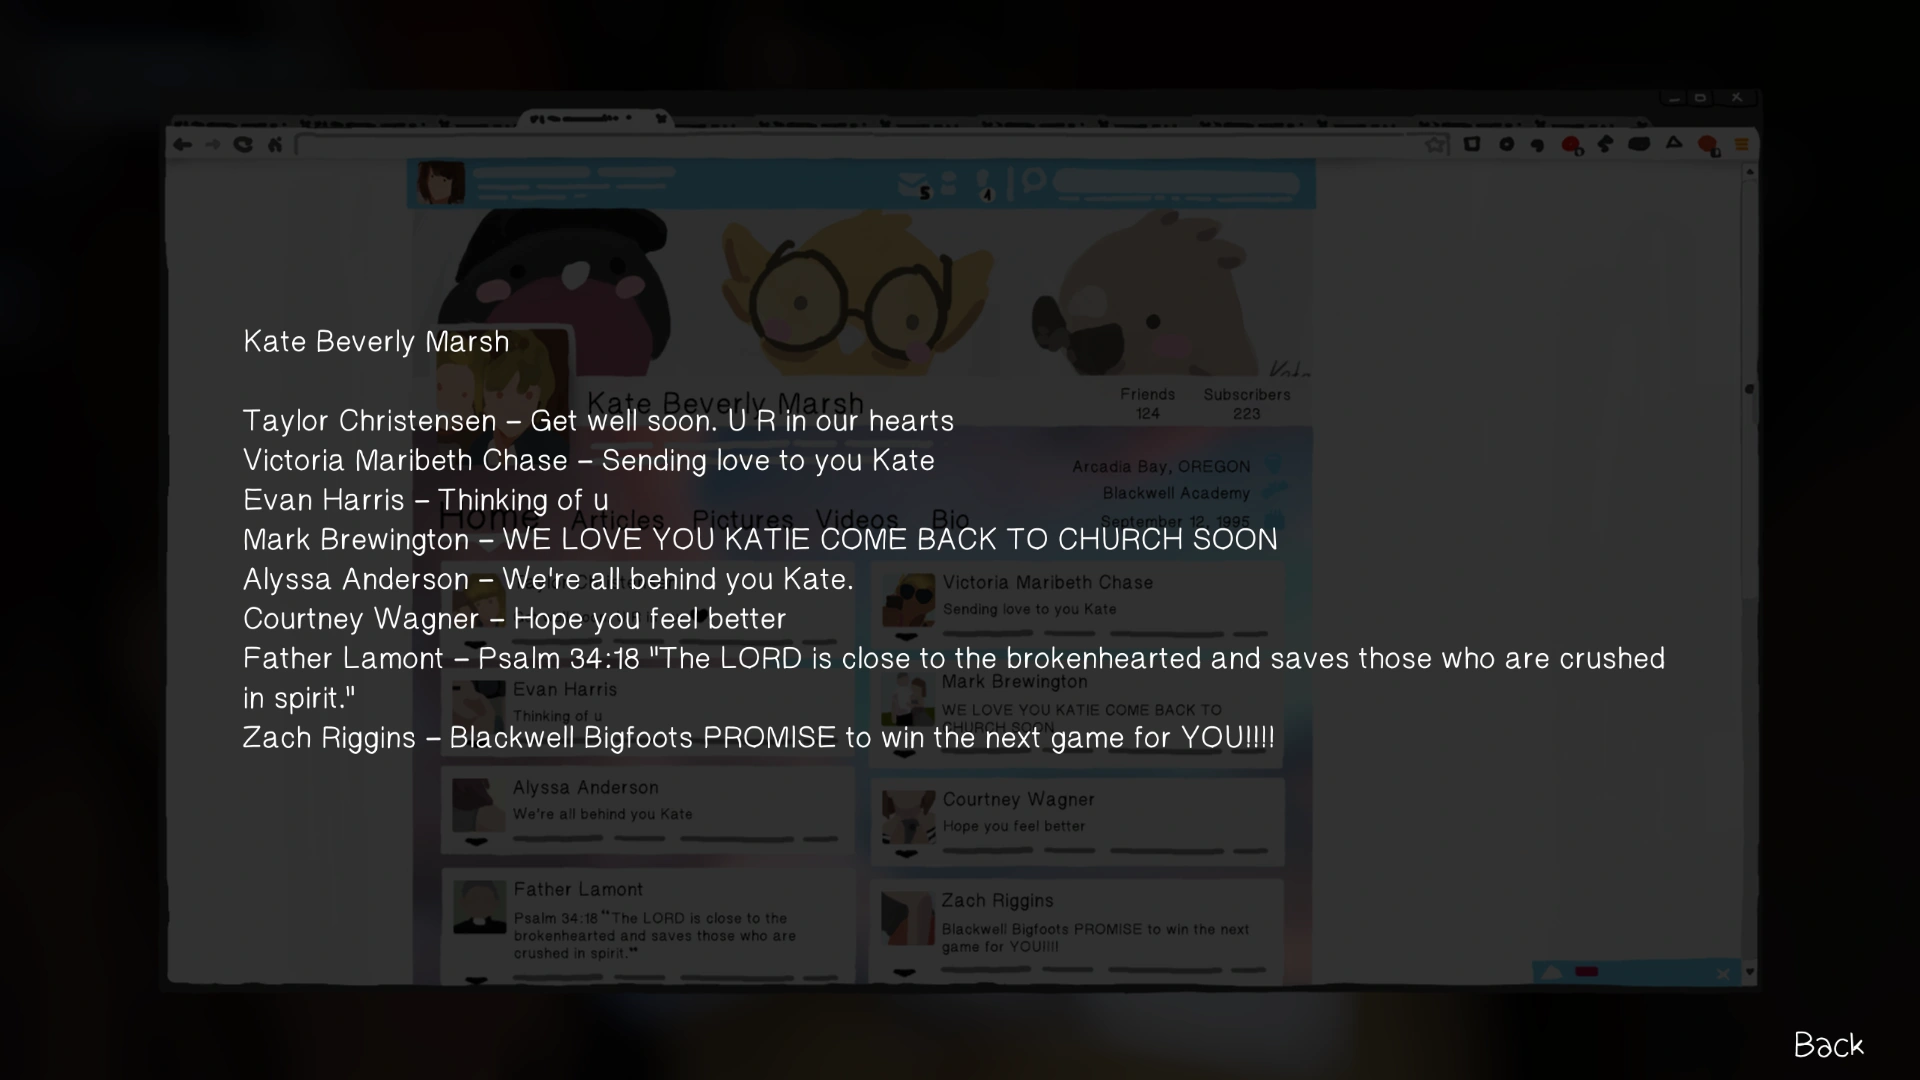
Task: Open the messages envelope icon showing 5
Action: (x=913, y=185)
